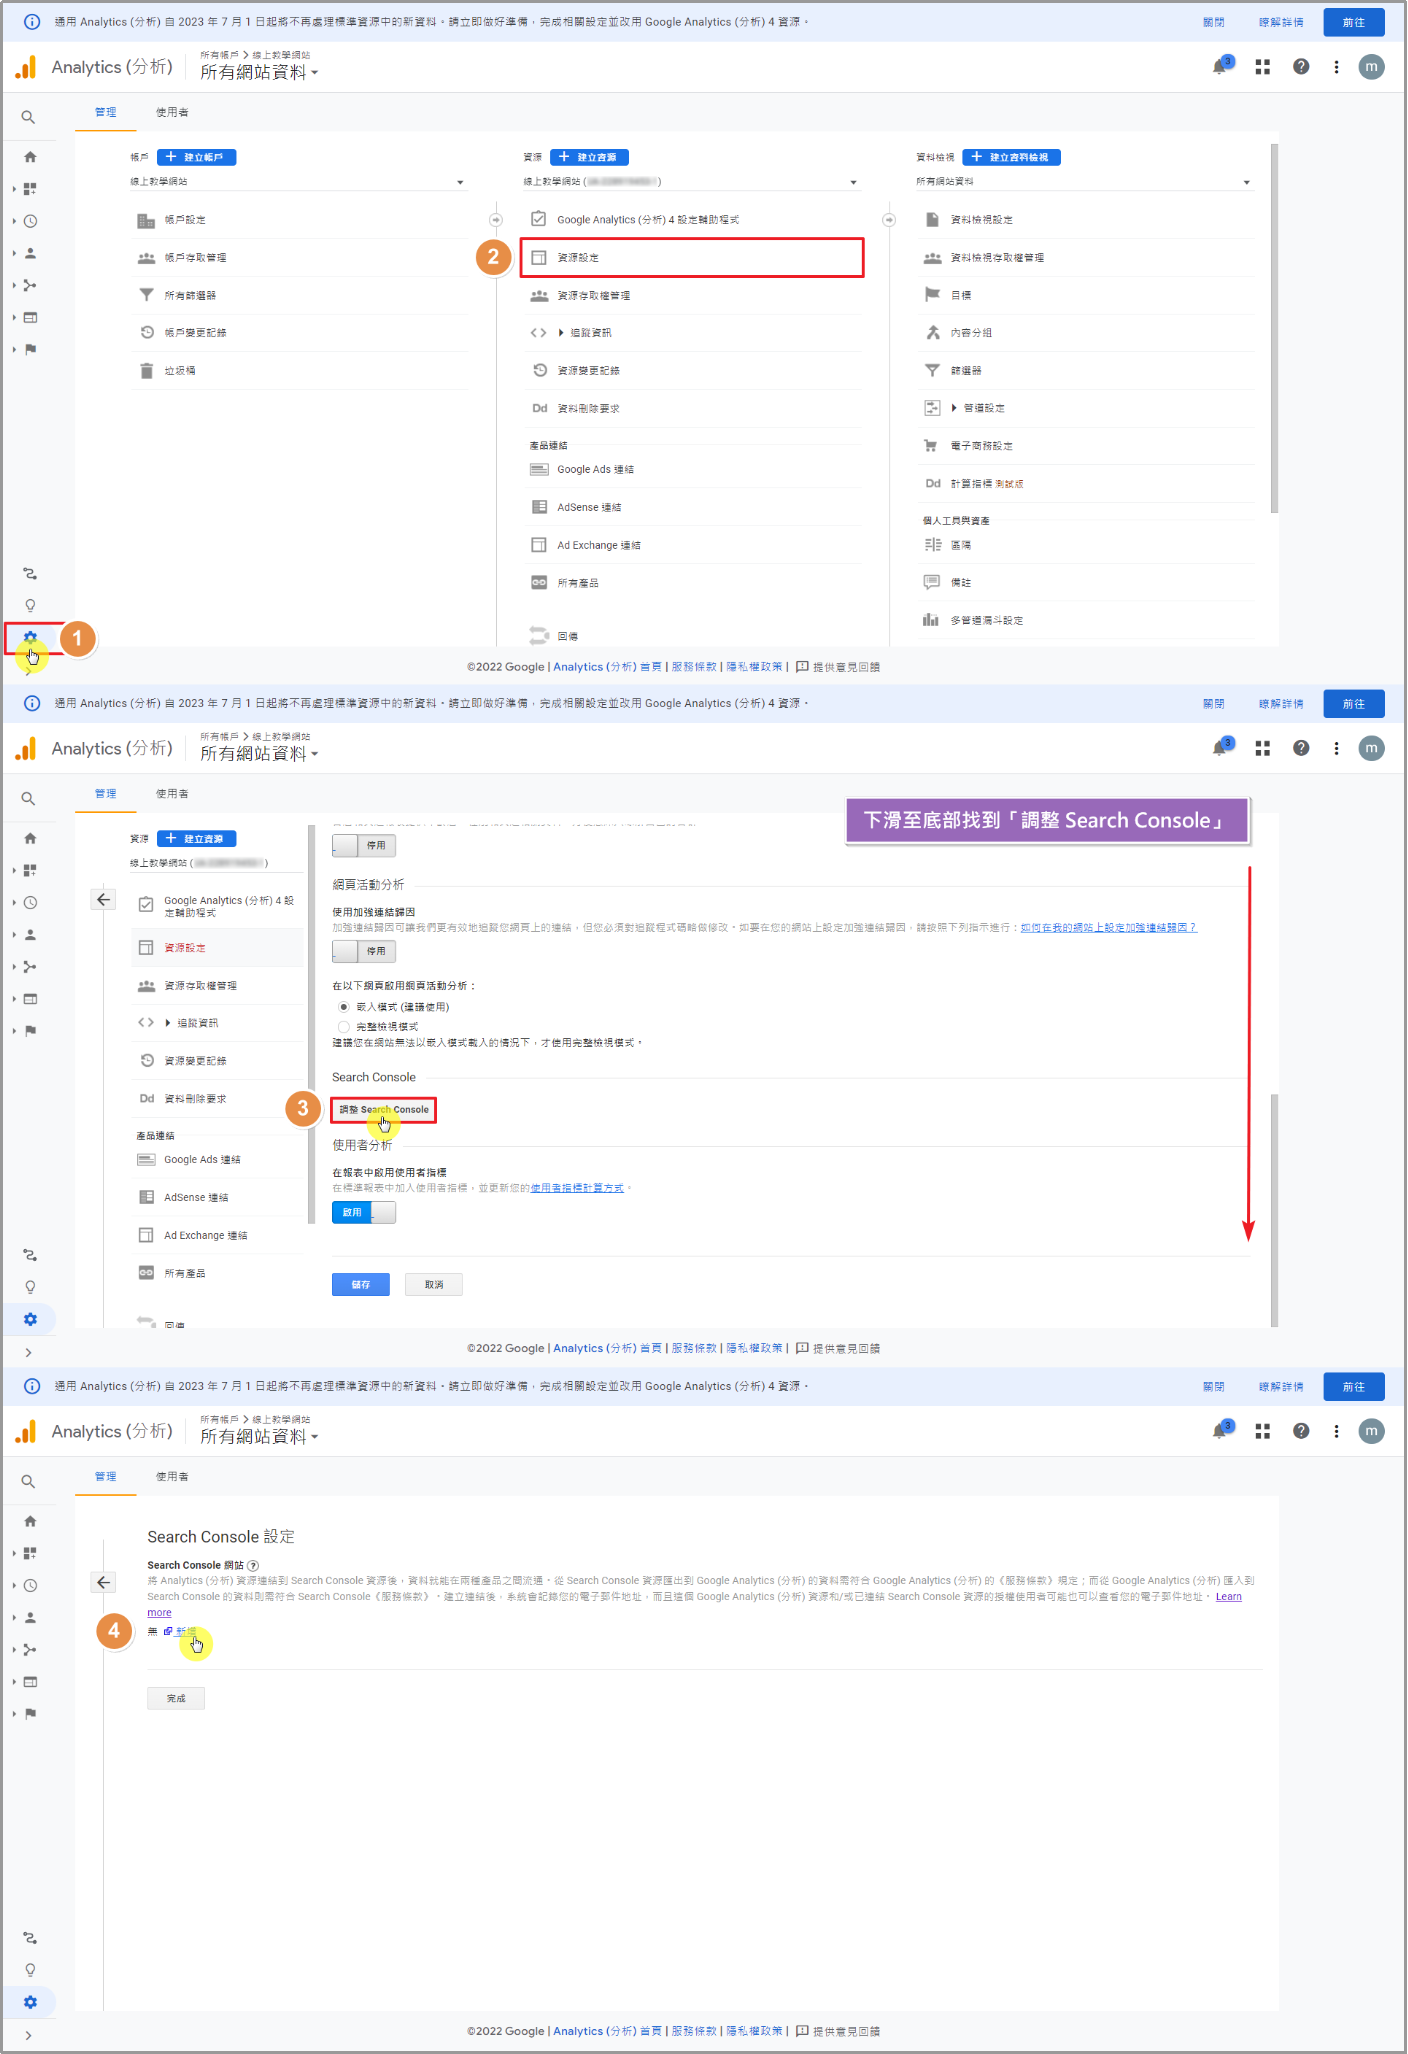Click the 調整 Search Console button
1408x2054 pixels.
pos(384,1110)
